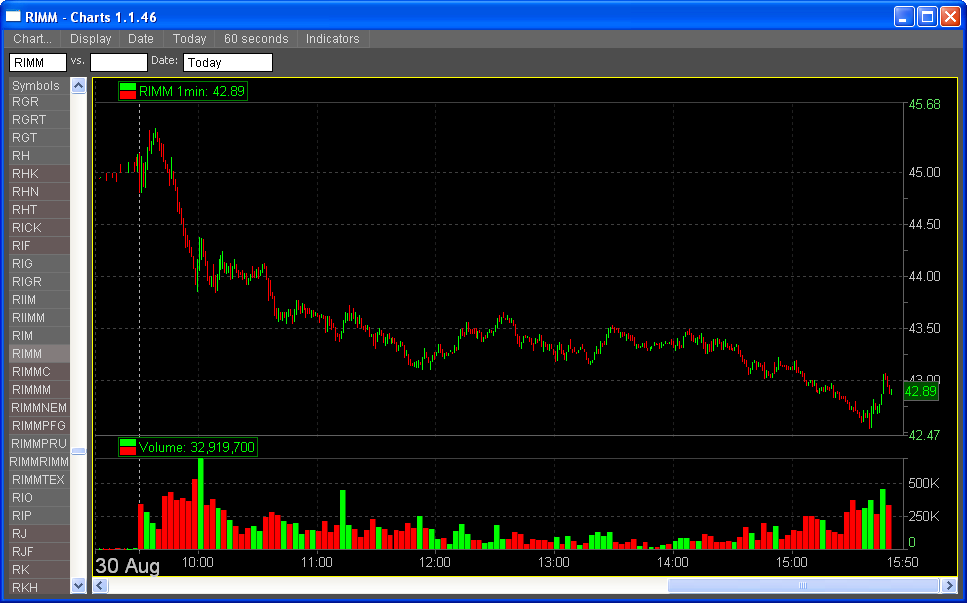Select symbol RIGR in list
Screen dimensions: 967x603
point(39,282)
